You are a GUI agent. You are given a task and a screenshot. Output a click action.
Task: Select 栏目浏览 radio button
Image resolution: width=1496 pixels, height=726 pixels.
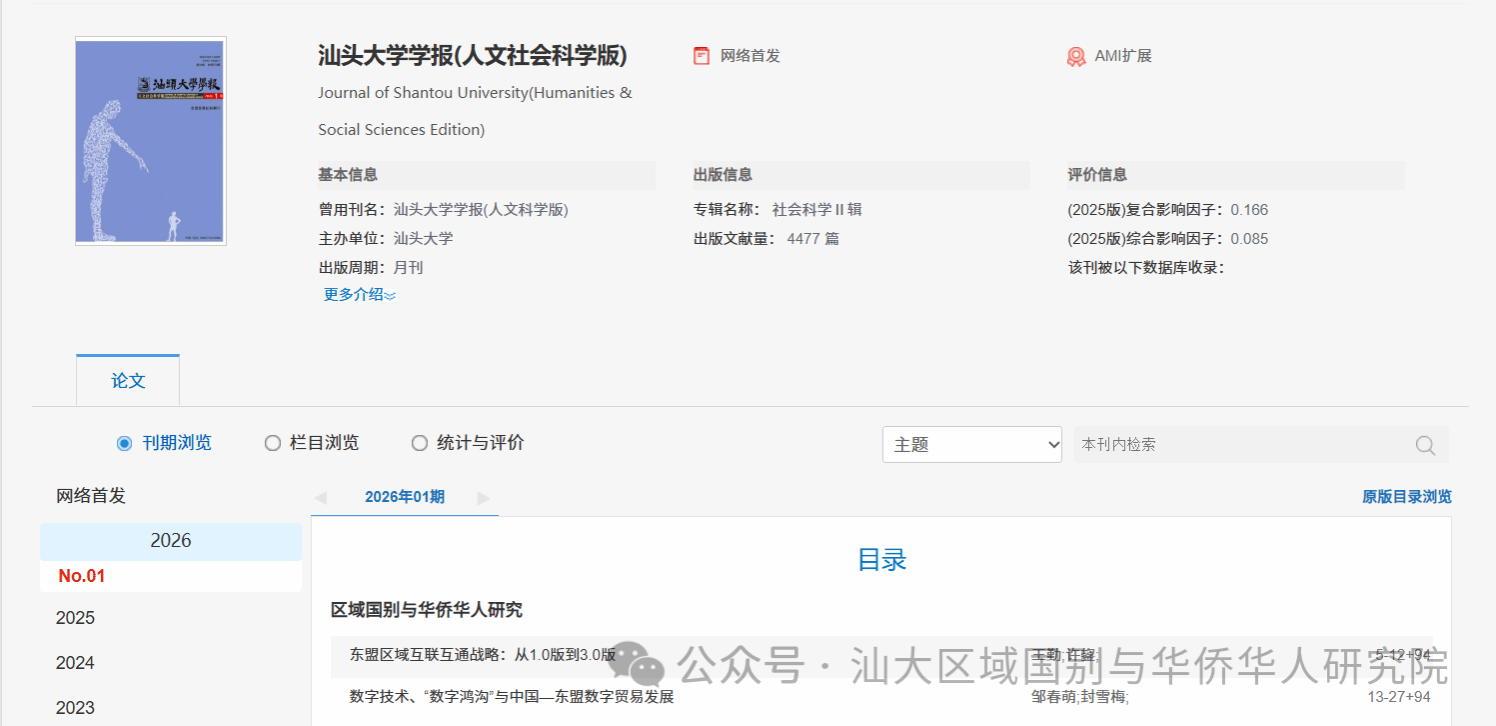point(272,443)
